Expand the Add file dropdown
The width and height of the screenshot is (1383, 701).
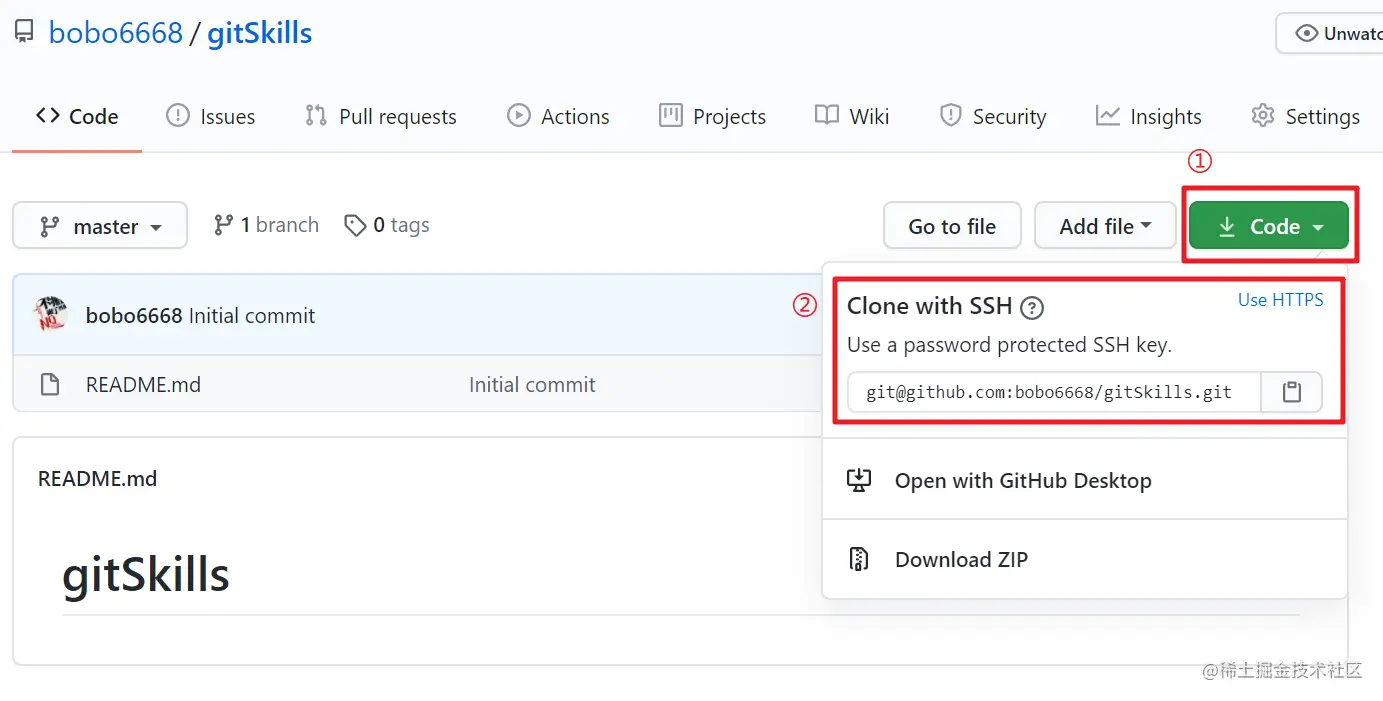click(x=1105, y=226)
